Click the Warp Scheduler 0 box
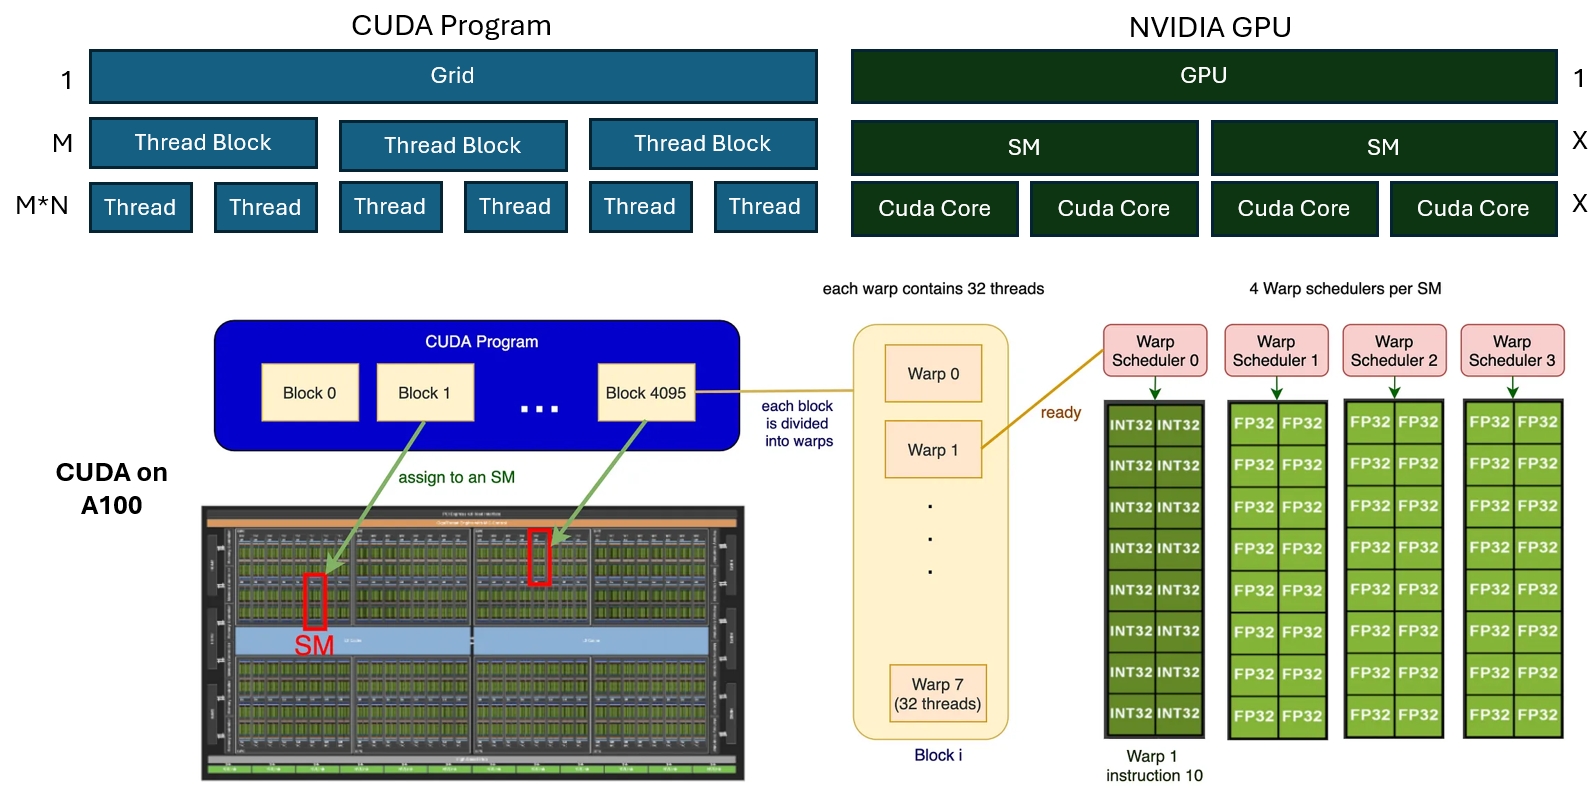The height and width of the screenshot is (790, 1588). click(x=1154, y=351)
